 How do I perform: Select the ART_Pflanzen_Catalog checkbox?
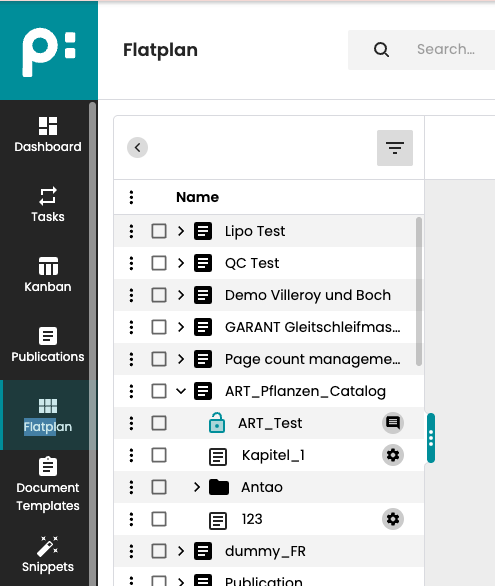[159, 391]
